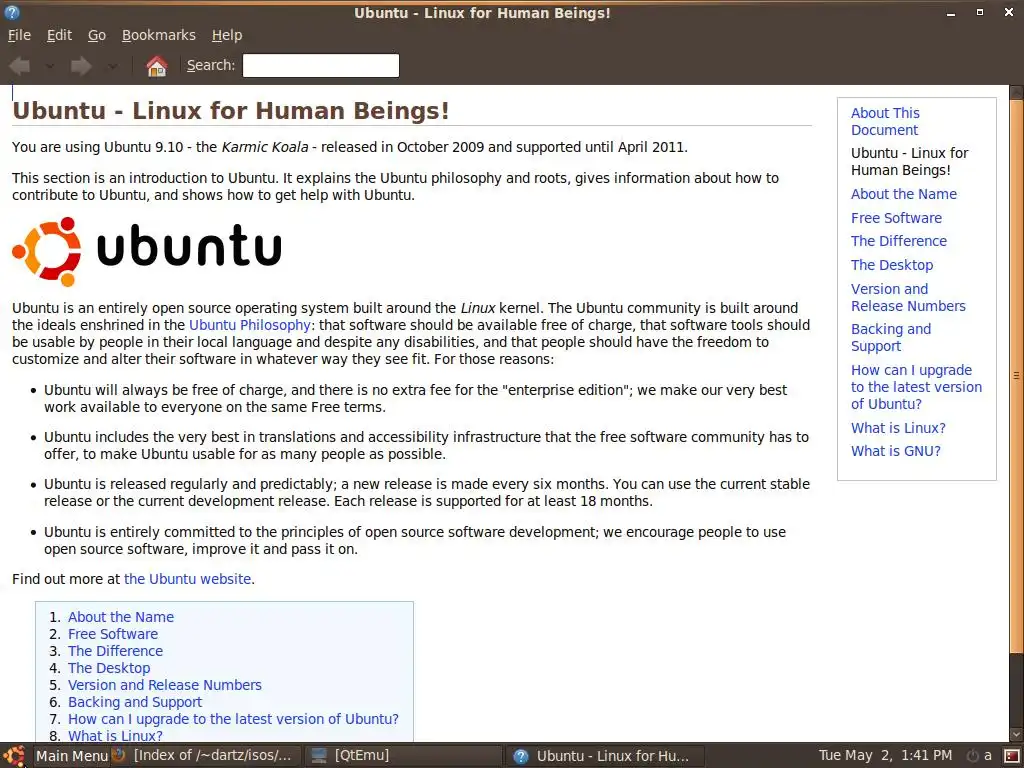Open the Back history dropdown arrow
Image resolution: width=1024 pixels, height=768 pixels.
[x=50, y=66]
